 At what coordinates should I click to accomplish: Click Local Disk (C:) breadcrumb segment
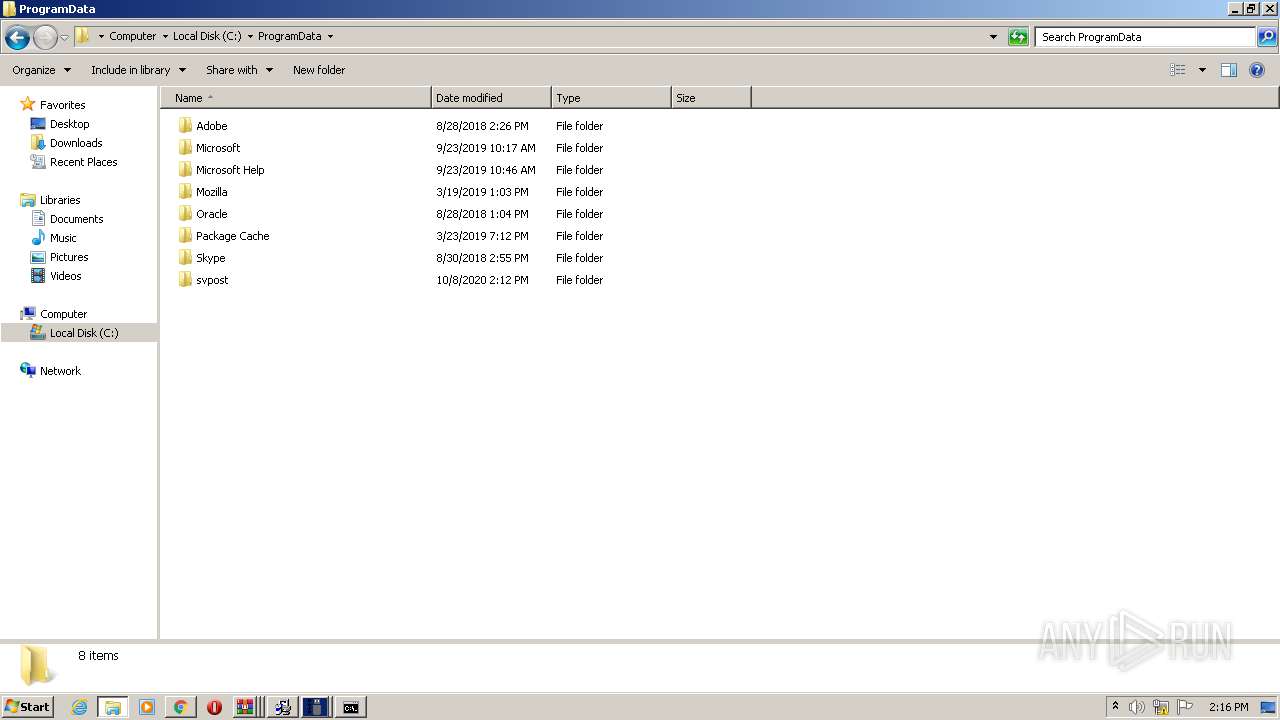(x=207, y=36)
